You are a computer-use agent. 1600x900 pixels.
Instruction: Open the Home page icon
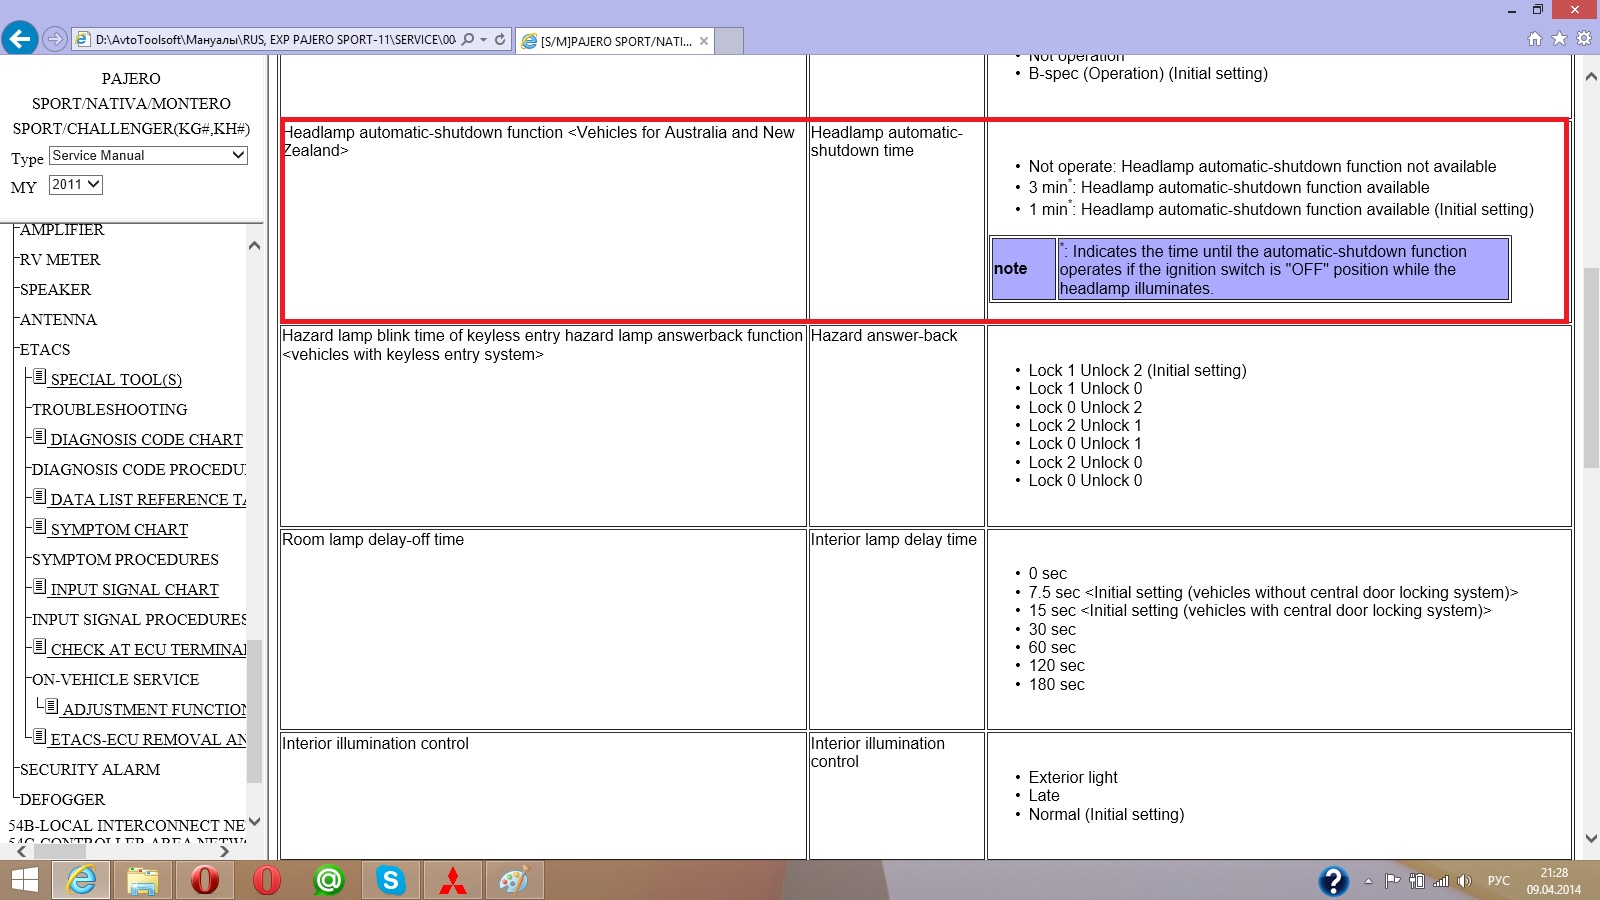point(1535,39)
